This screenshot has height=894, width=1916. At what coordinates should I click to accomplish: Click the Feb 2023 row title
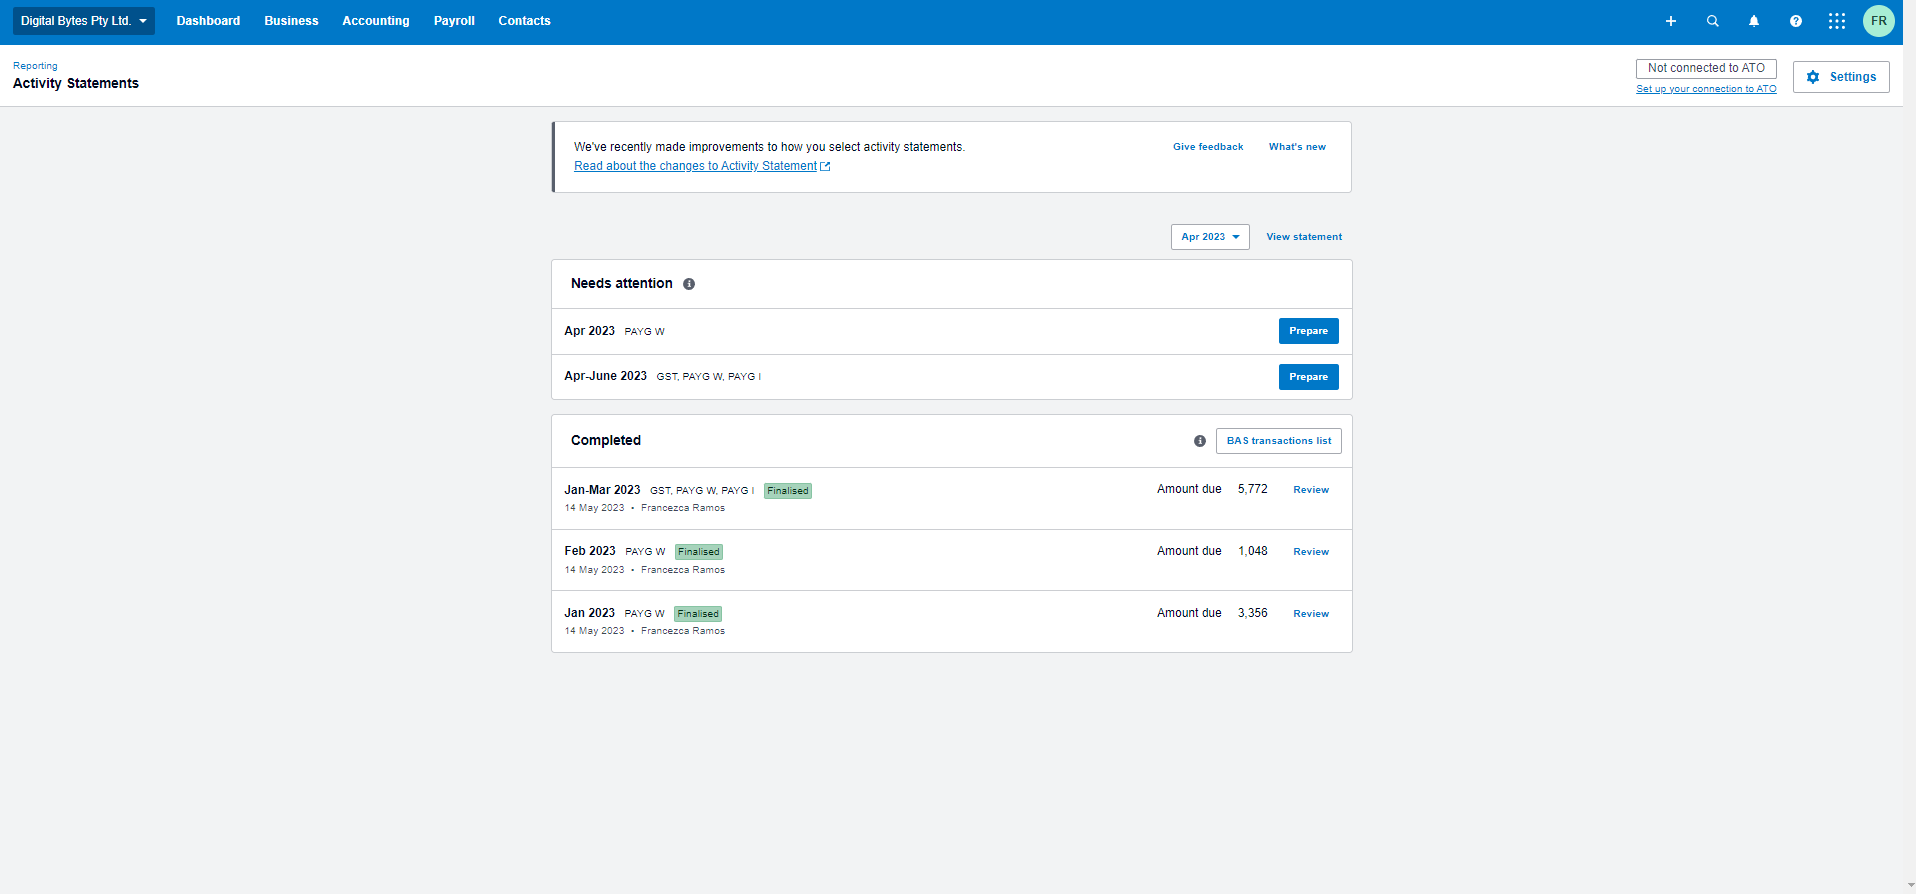pos(590,551)
